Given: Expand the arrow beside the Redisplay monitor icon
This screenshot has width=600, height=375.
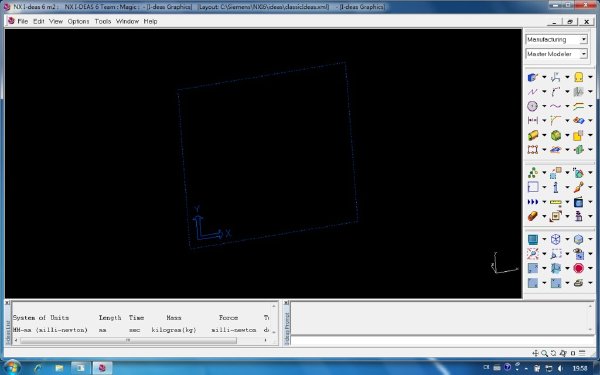Looking at the screenshot, I should [x=544, y=240].
